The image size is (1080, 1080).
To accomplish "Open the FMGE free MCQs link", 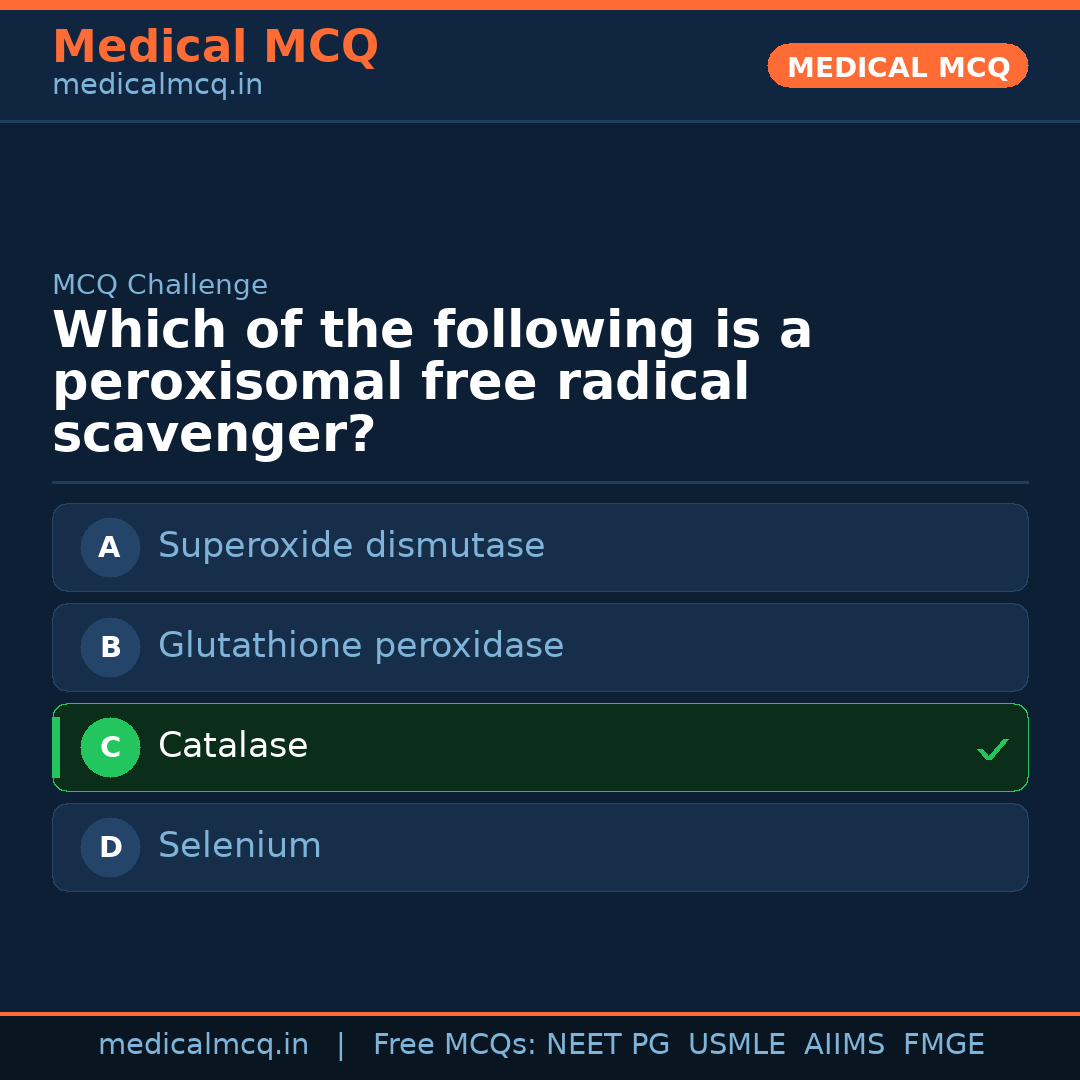I will (x=943, y=1044).
